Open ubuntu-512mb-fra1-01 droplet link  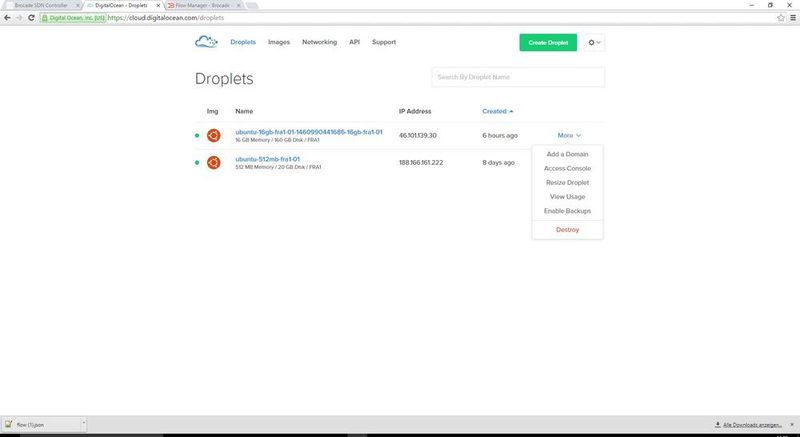[267, 159]
